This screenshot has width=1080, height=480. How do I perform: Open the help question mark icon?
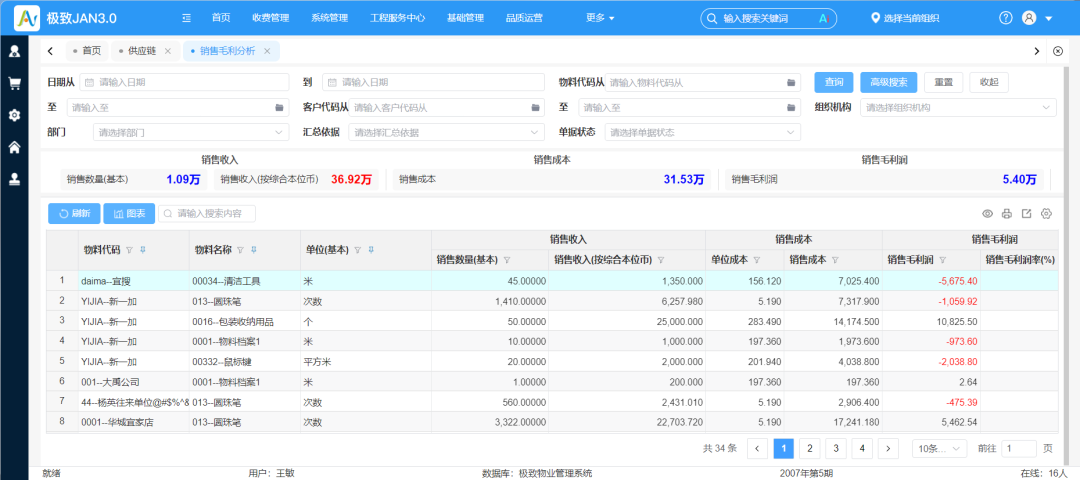1006,18
